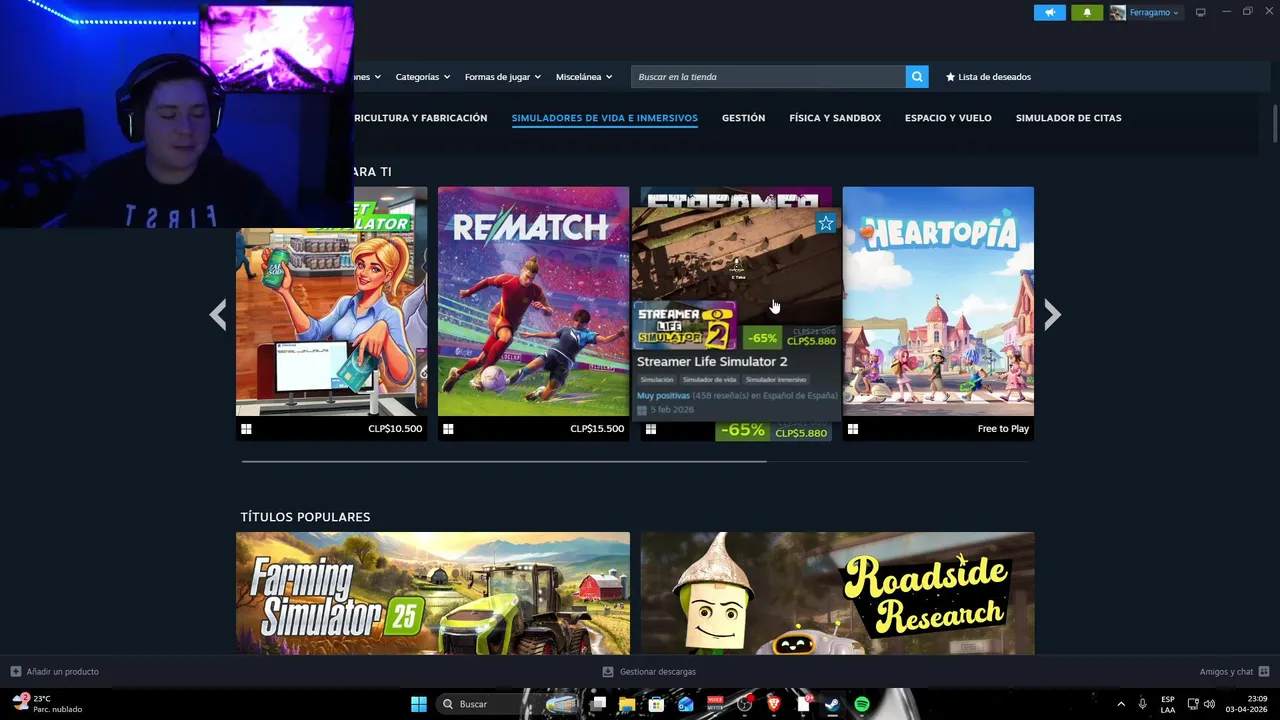The image size is (1280, 720).
Task: Switch to the Espacio y Vuelo tab
Action: tap(948, 118)
